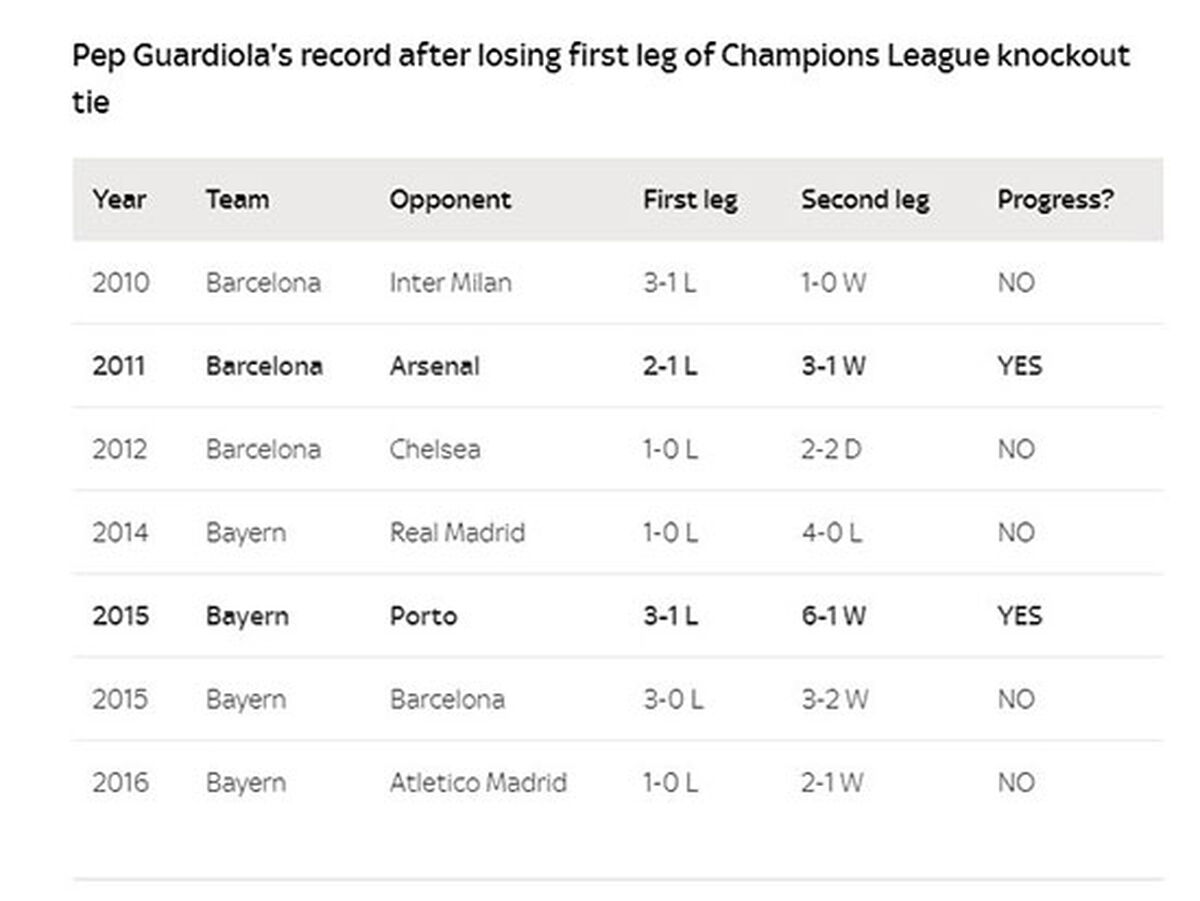Select the bold Porto opponent cell
The image size is (1200, 901).
pos(423,615)
